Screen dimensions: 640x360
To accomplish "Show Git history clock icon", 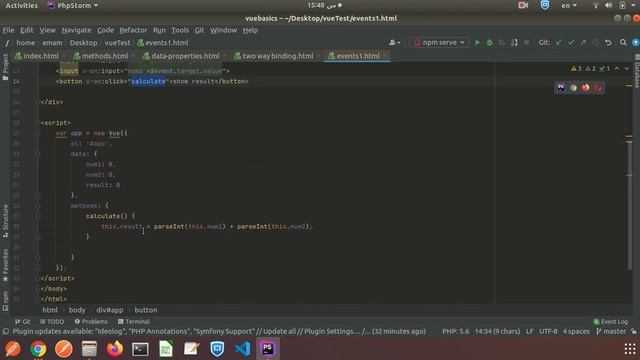I will [596, 42].
